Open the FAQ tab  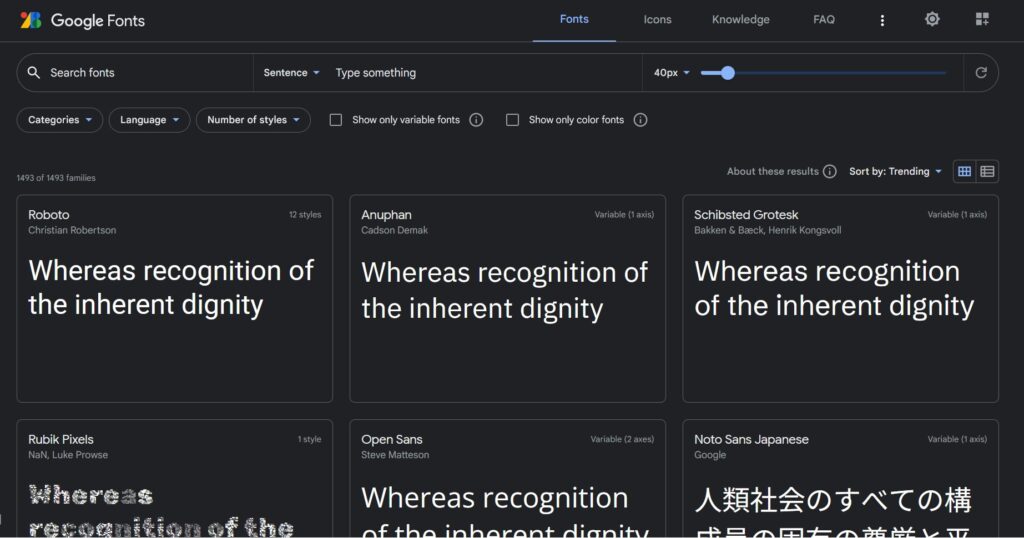point(824,20)
